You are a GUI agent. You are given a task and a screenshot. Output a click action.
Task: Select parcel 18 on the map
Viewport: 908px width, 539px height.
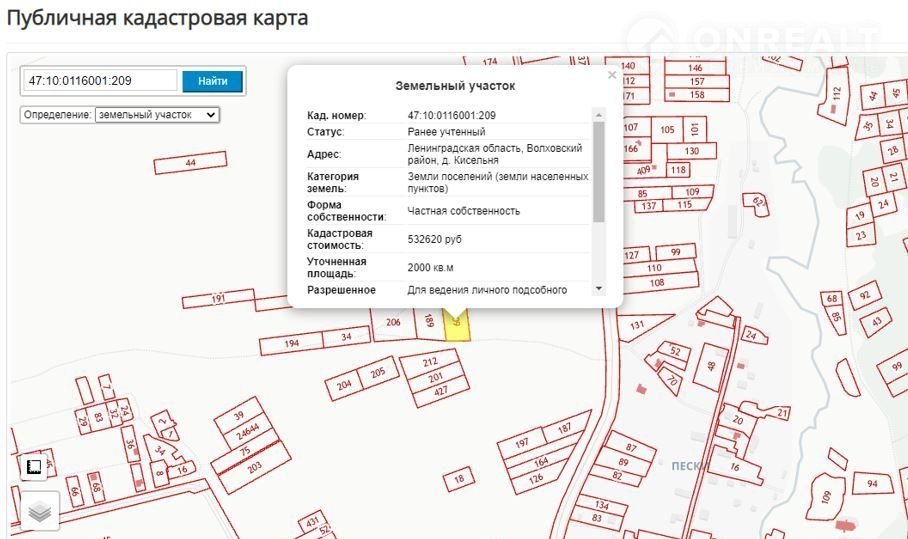(x=459, y=480)
